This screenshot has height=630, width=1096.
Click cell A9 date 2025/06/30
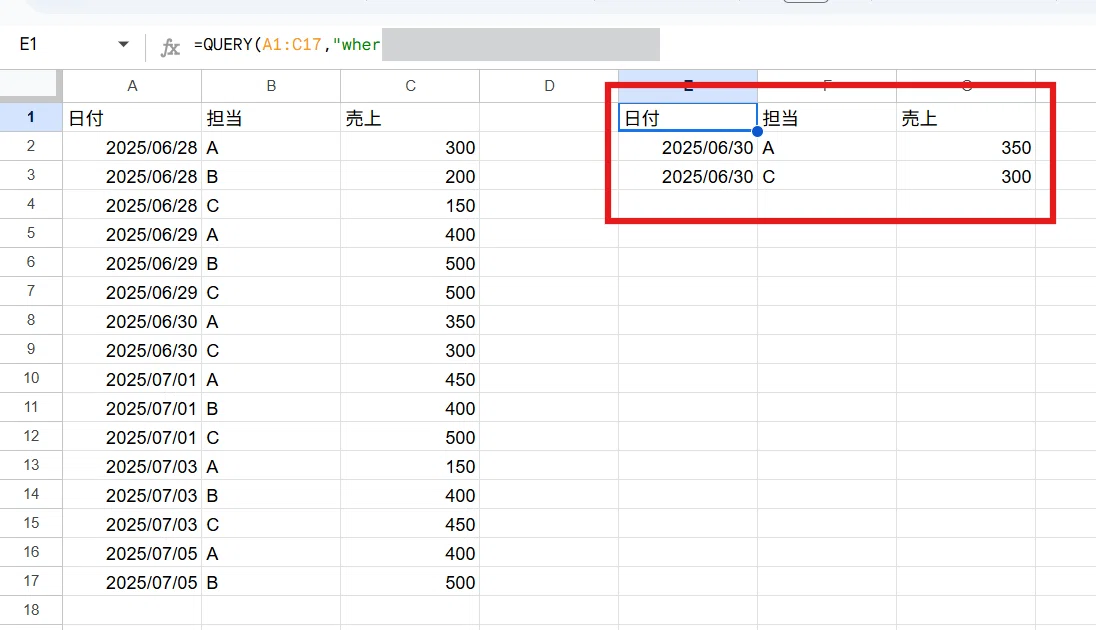coord(132,350)
